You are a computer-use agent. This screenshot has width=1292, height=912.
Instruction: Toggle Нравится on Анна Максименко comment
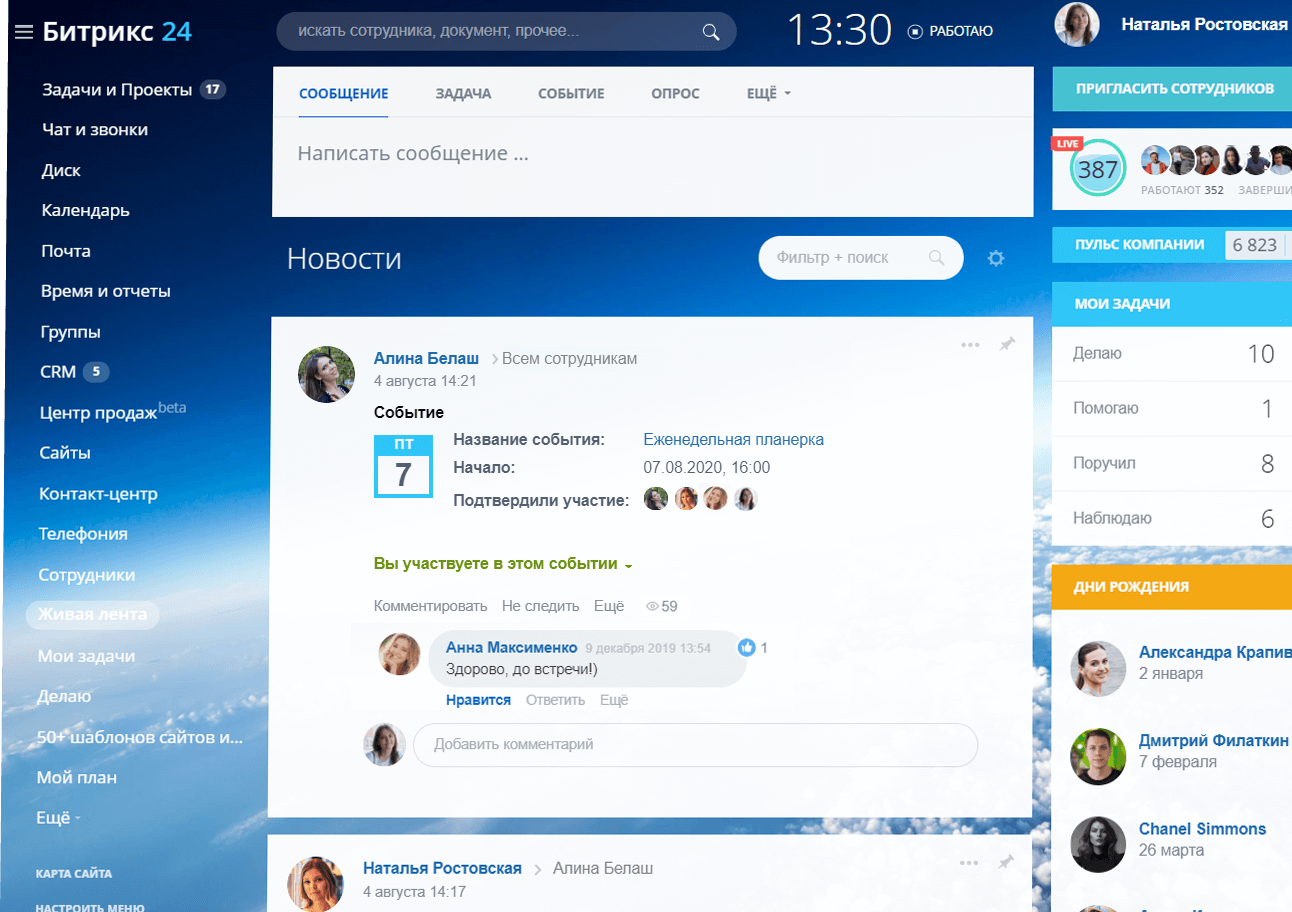[x=478, y=700]
